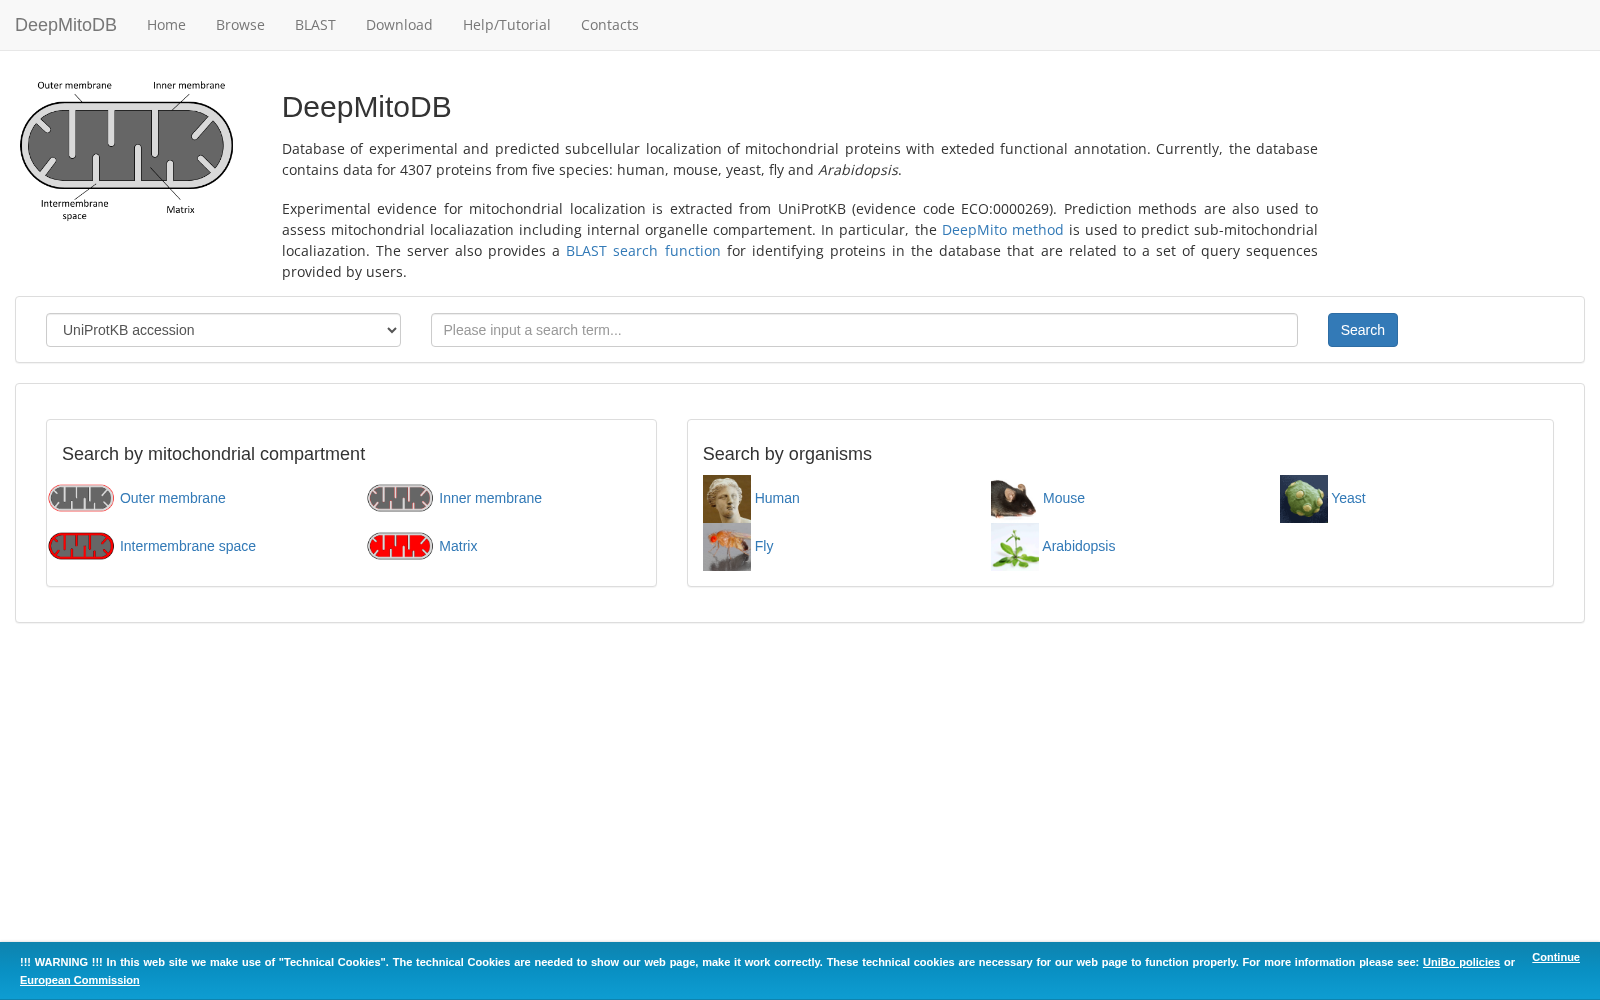Click the mitochondrion diagram image

127,150
